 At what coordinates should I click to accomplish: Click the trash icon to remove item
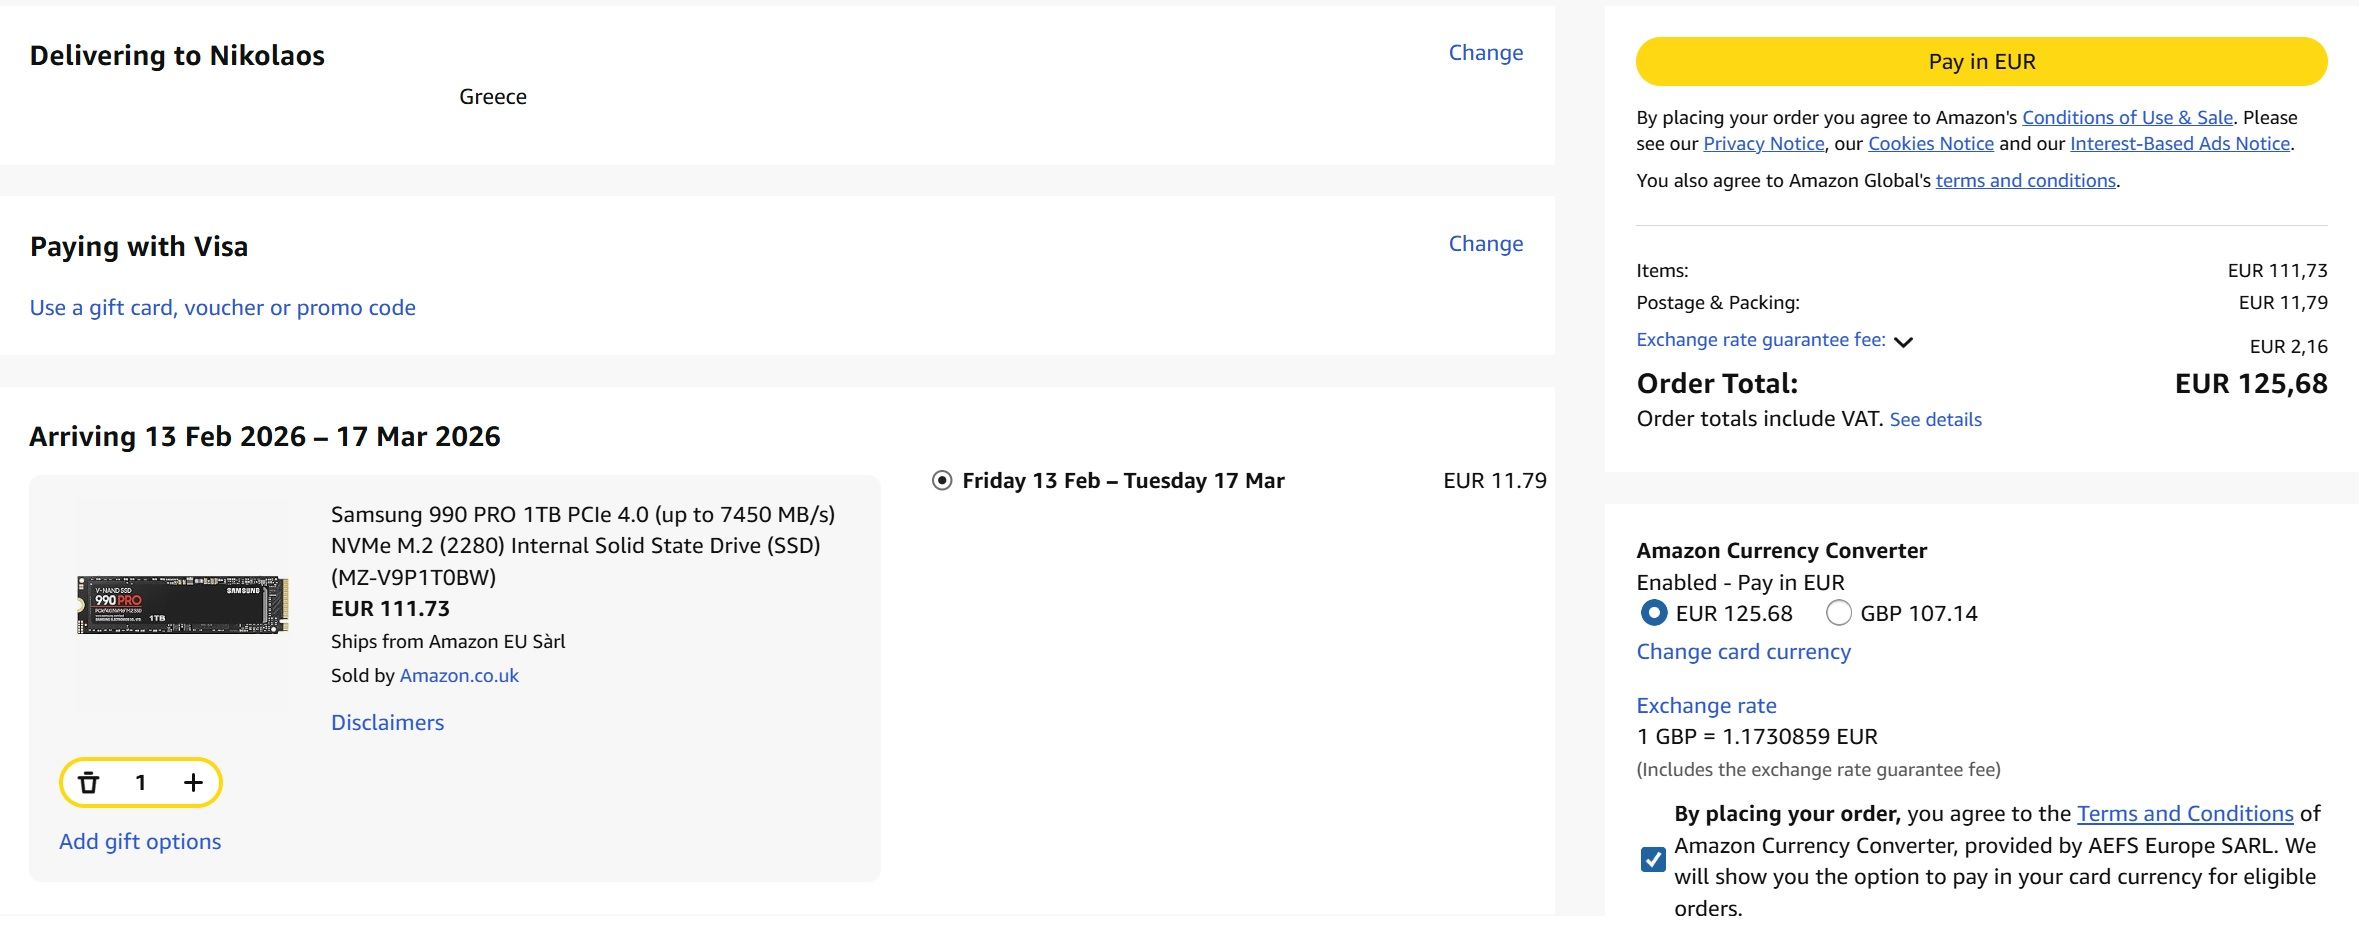(x=89, y=783)
